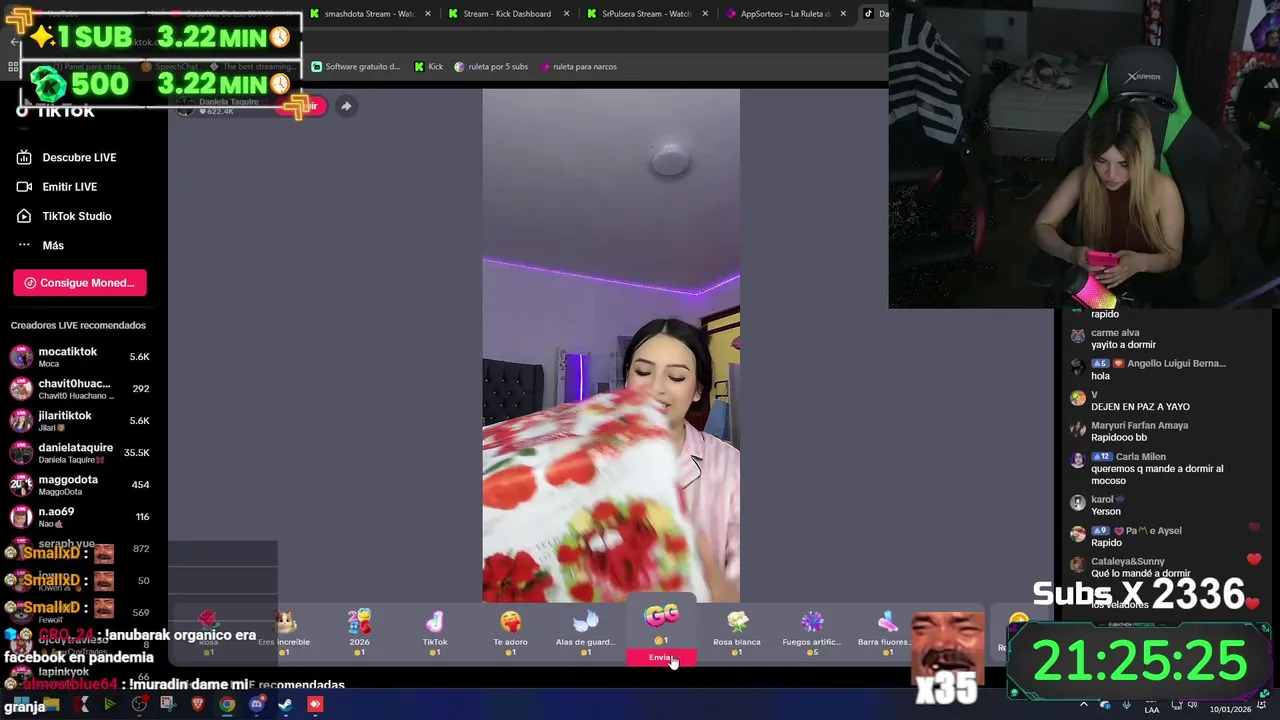Open TikTok Studio from the sidebar
1280x720 pixels.
64,216
